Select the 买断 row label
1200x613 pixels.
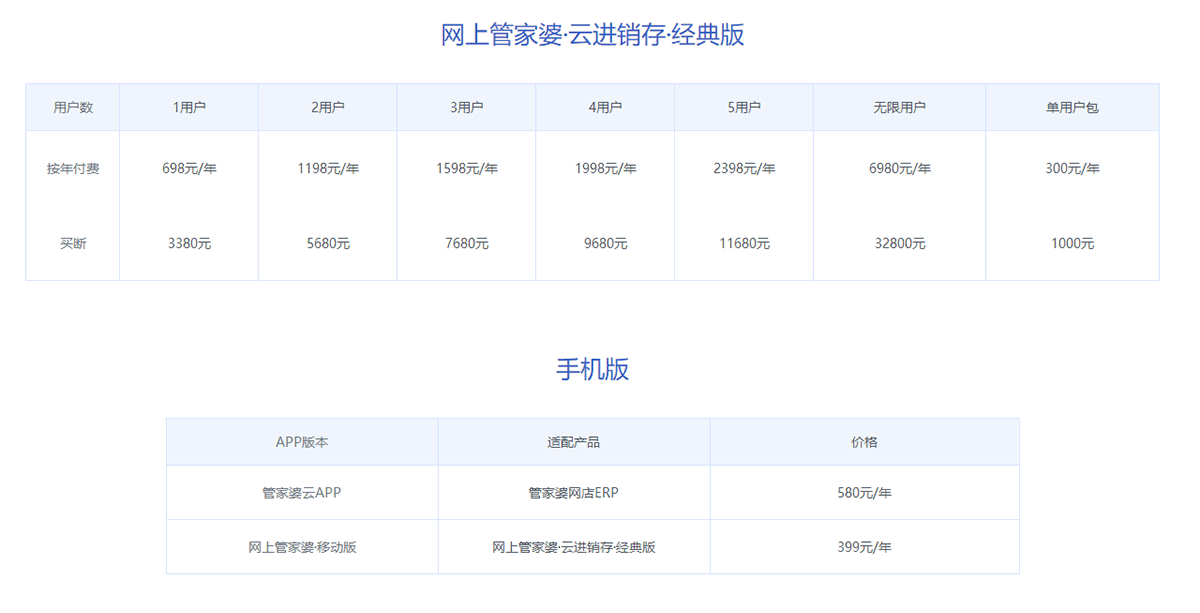[x=73, y=243]
